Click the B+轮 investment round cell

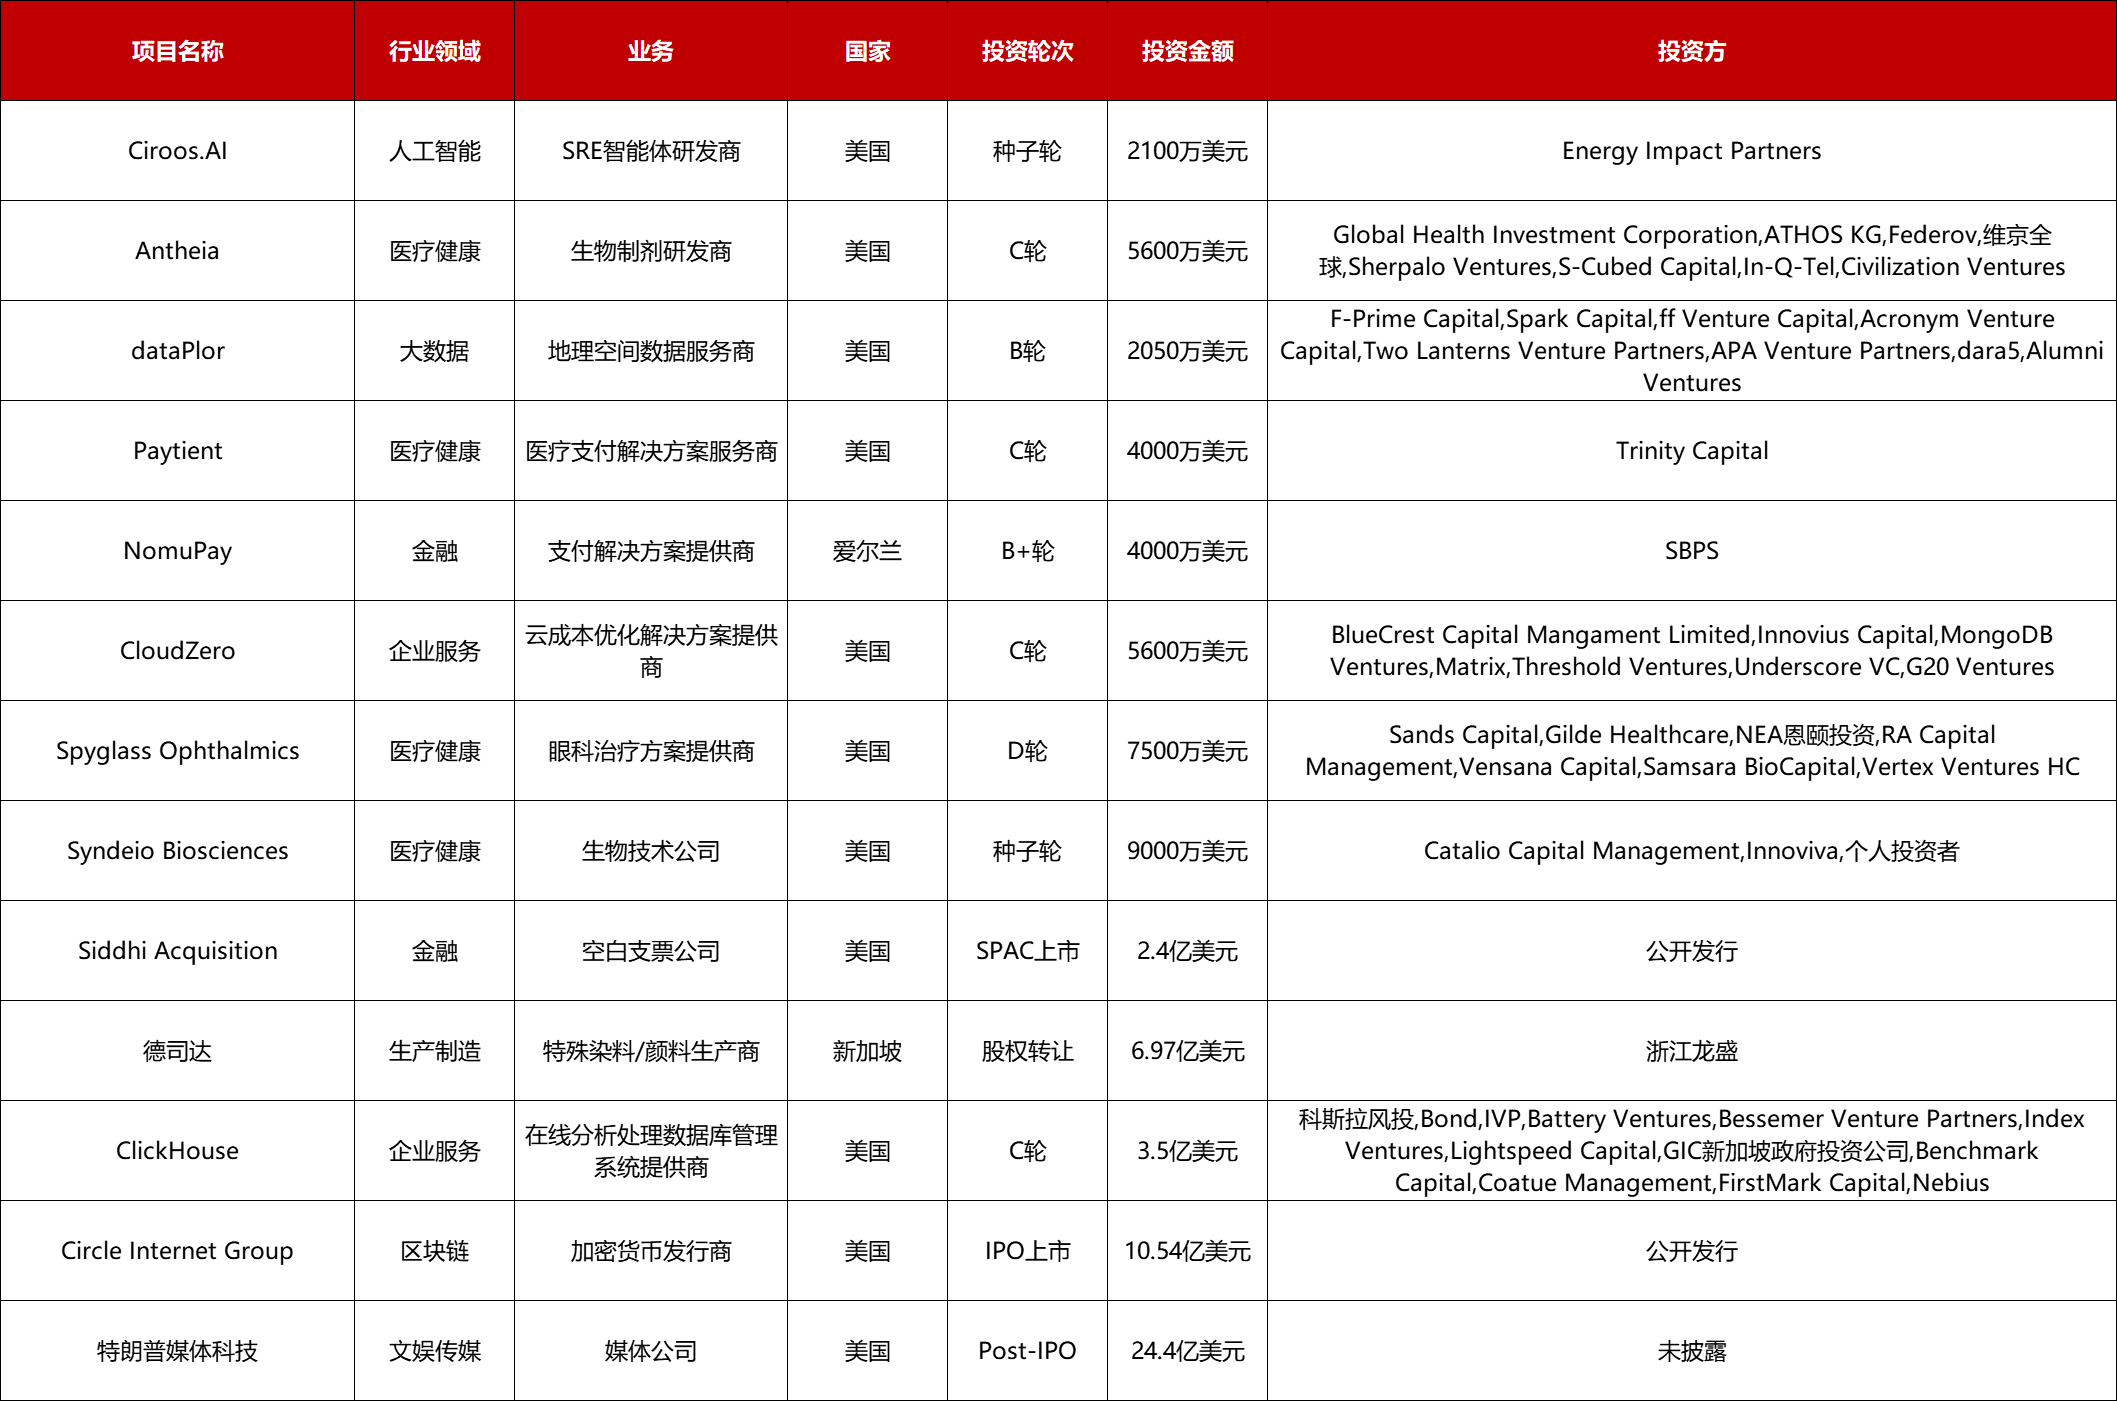[x=1027, y=551]
